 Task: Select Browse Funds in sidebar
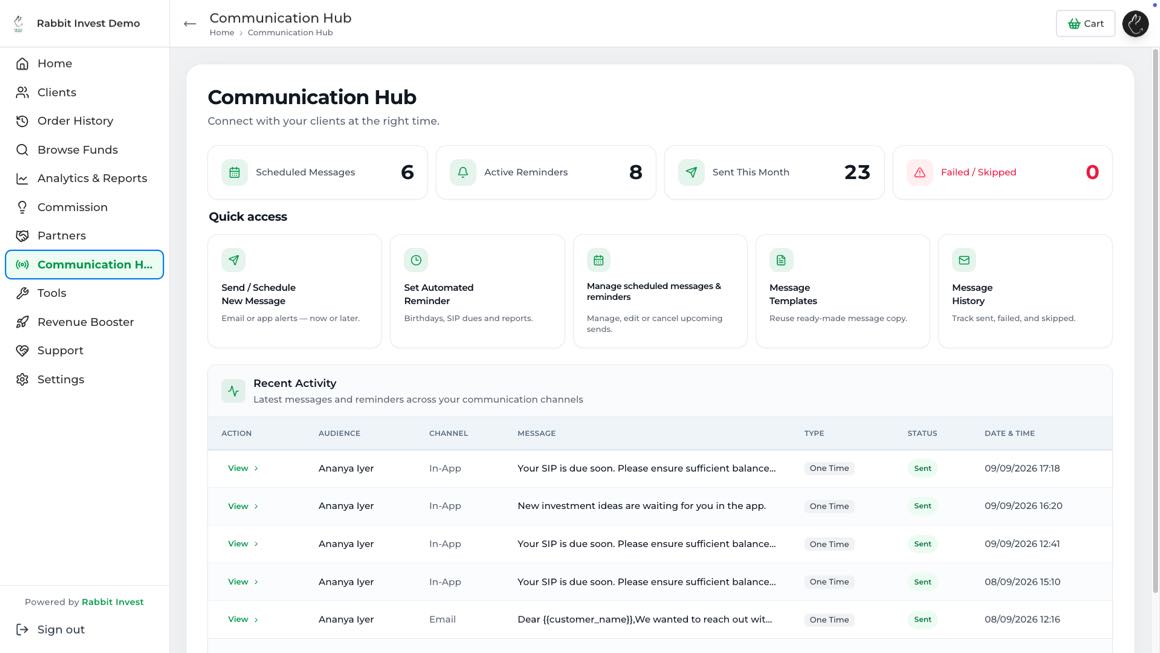click(x=84, y=149)
